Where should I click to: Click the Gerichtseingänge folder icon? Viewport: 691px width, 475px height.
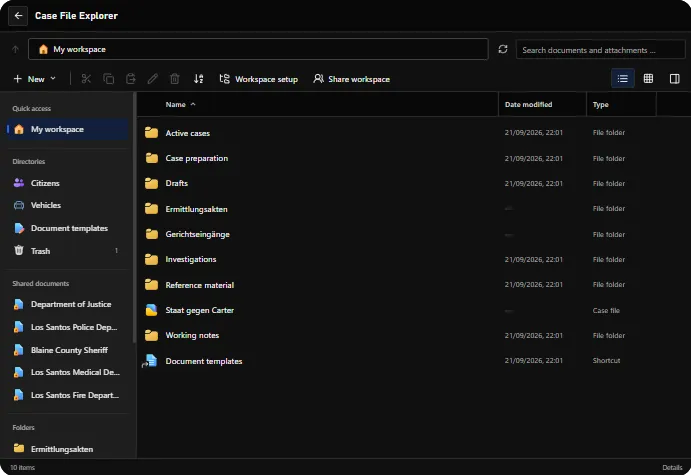point(151,234)
